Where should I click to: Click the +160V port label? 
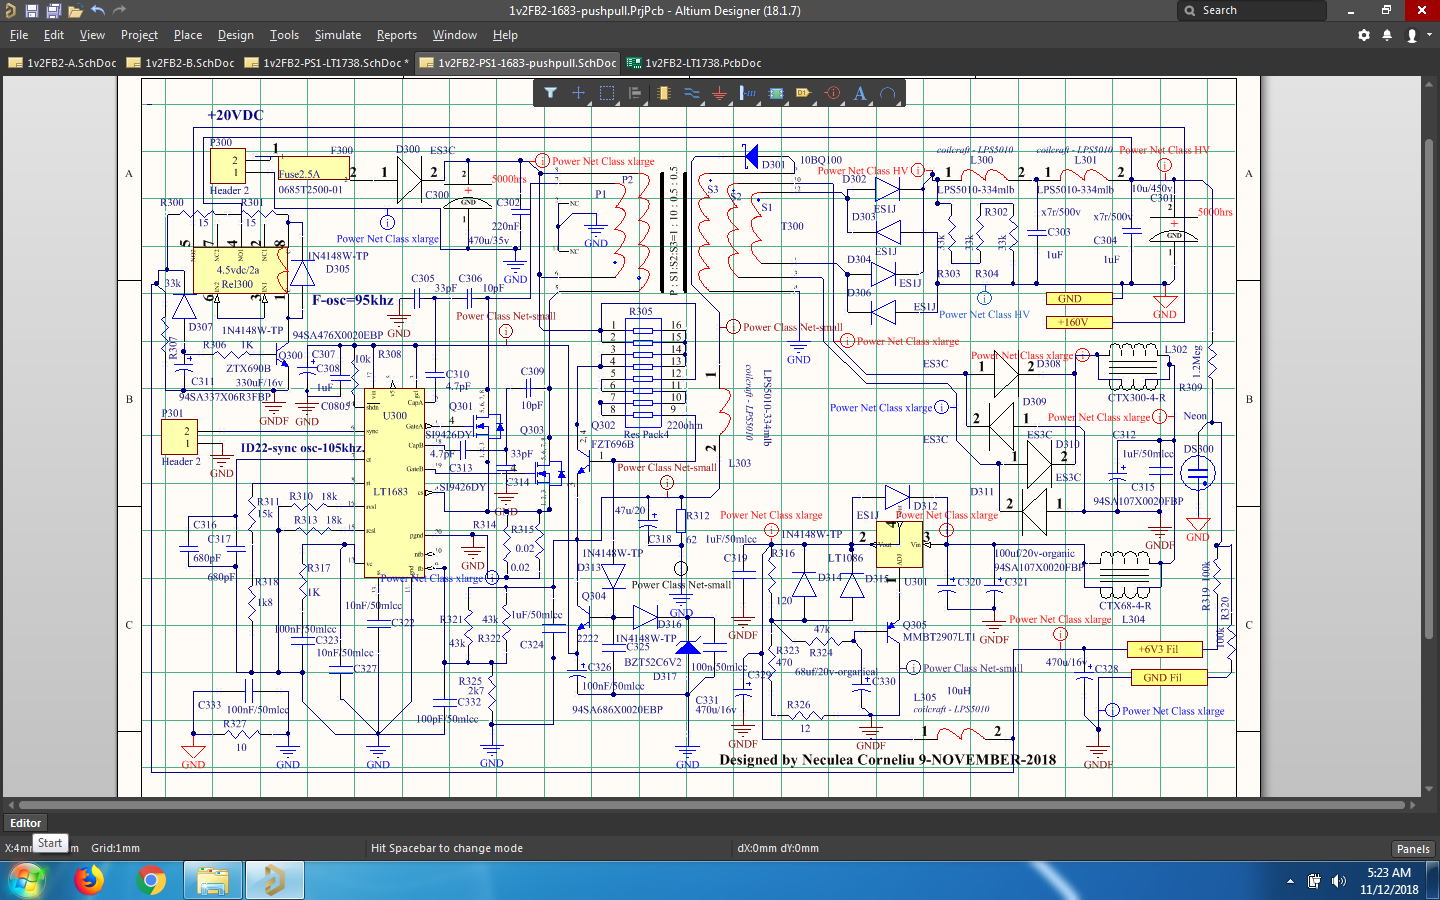click(x=1078, y=322)
